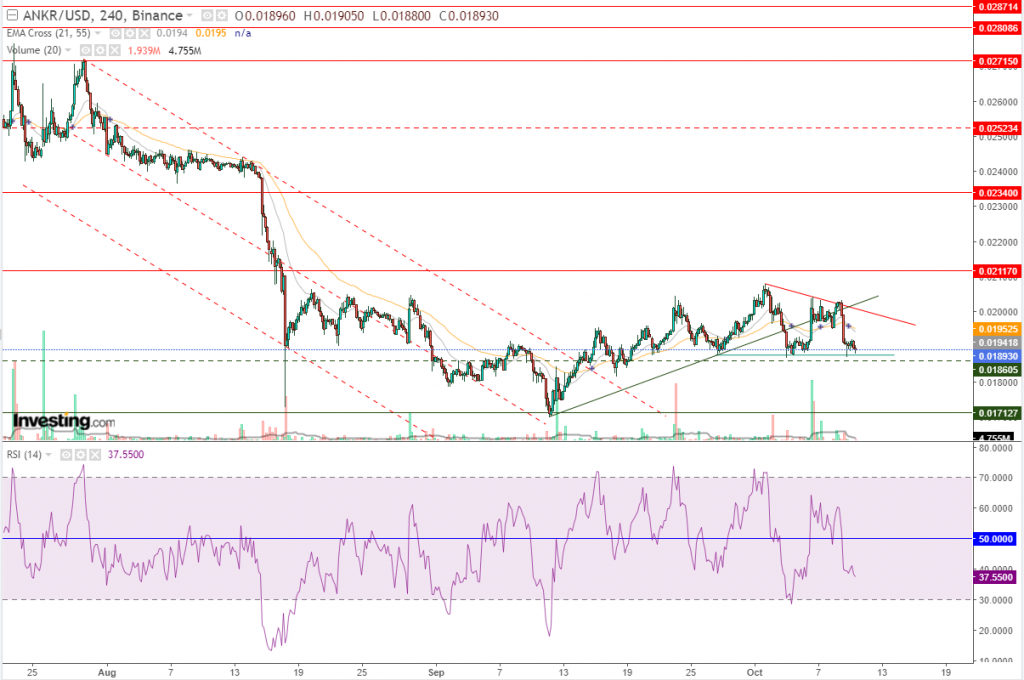Collapse the ANKR/USD legend with minus box
This screenshot has width=1024, height=680.
[x=12, y=15]
